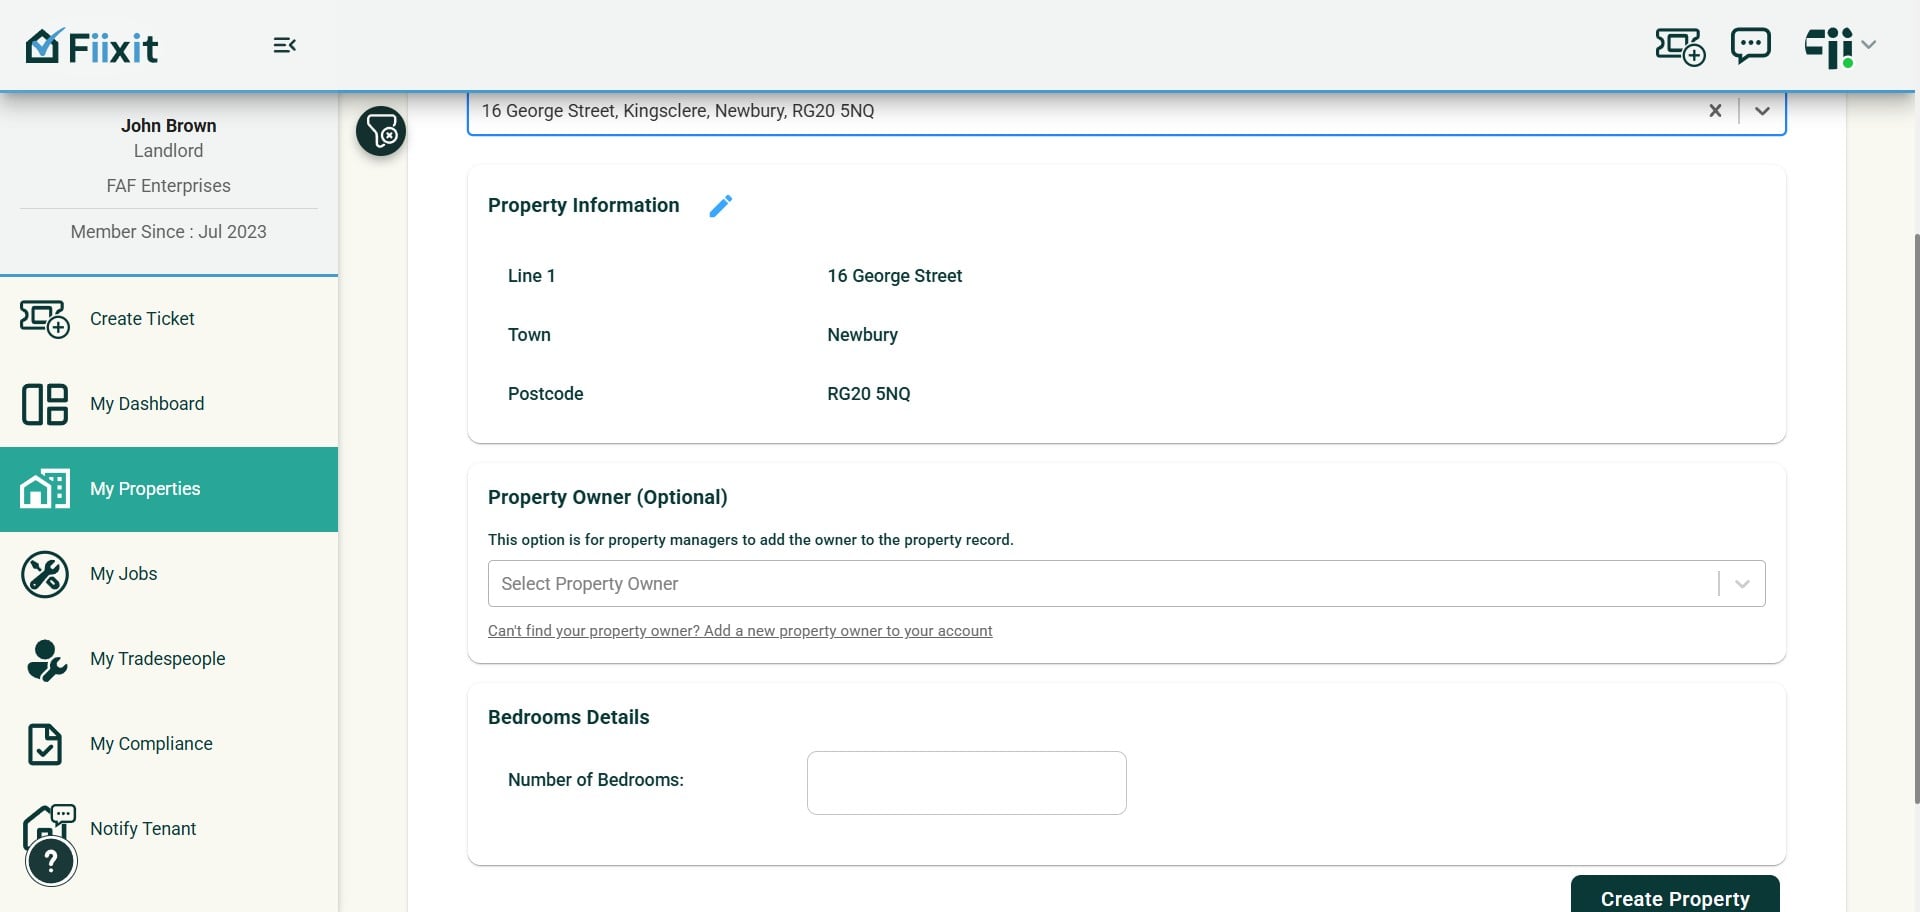
Task: Follow Add a new property owner link
Action: [x=740, y=631]
